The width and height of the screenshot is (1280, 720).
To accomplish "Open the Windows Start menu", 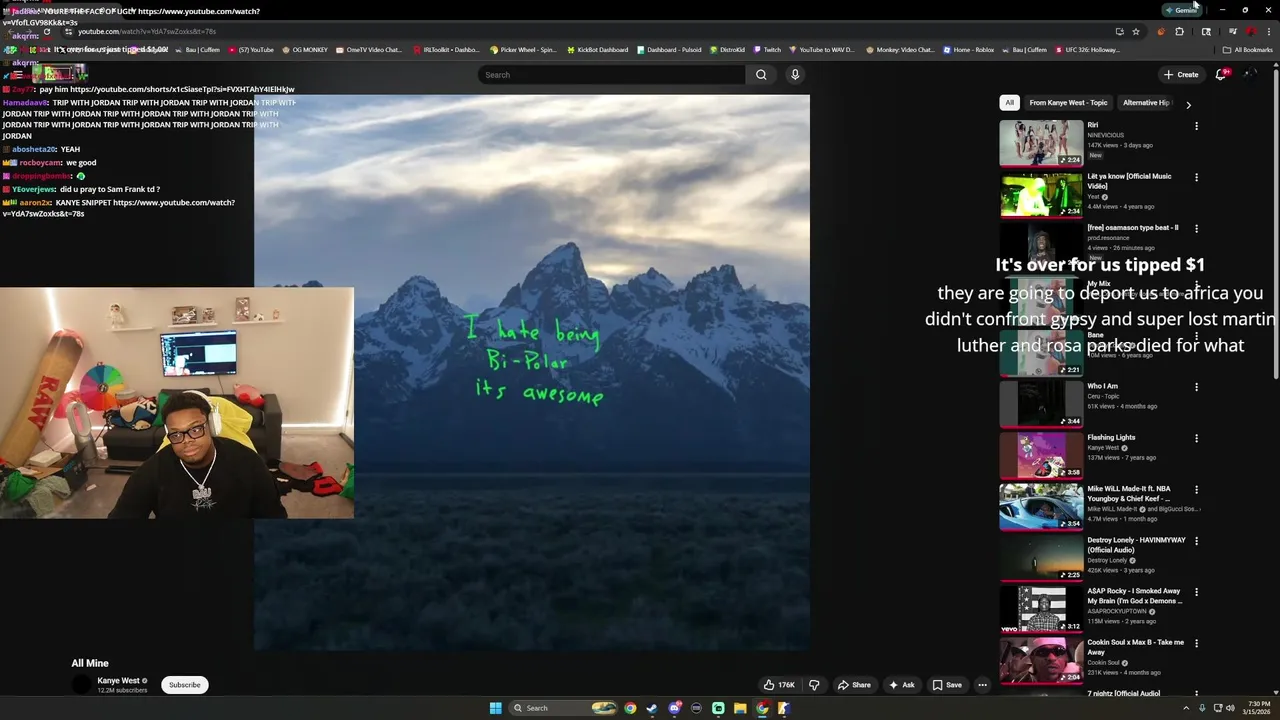I will [x=495, y=708].
